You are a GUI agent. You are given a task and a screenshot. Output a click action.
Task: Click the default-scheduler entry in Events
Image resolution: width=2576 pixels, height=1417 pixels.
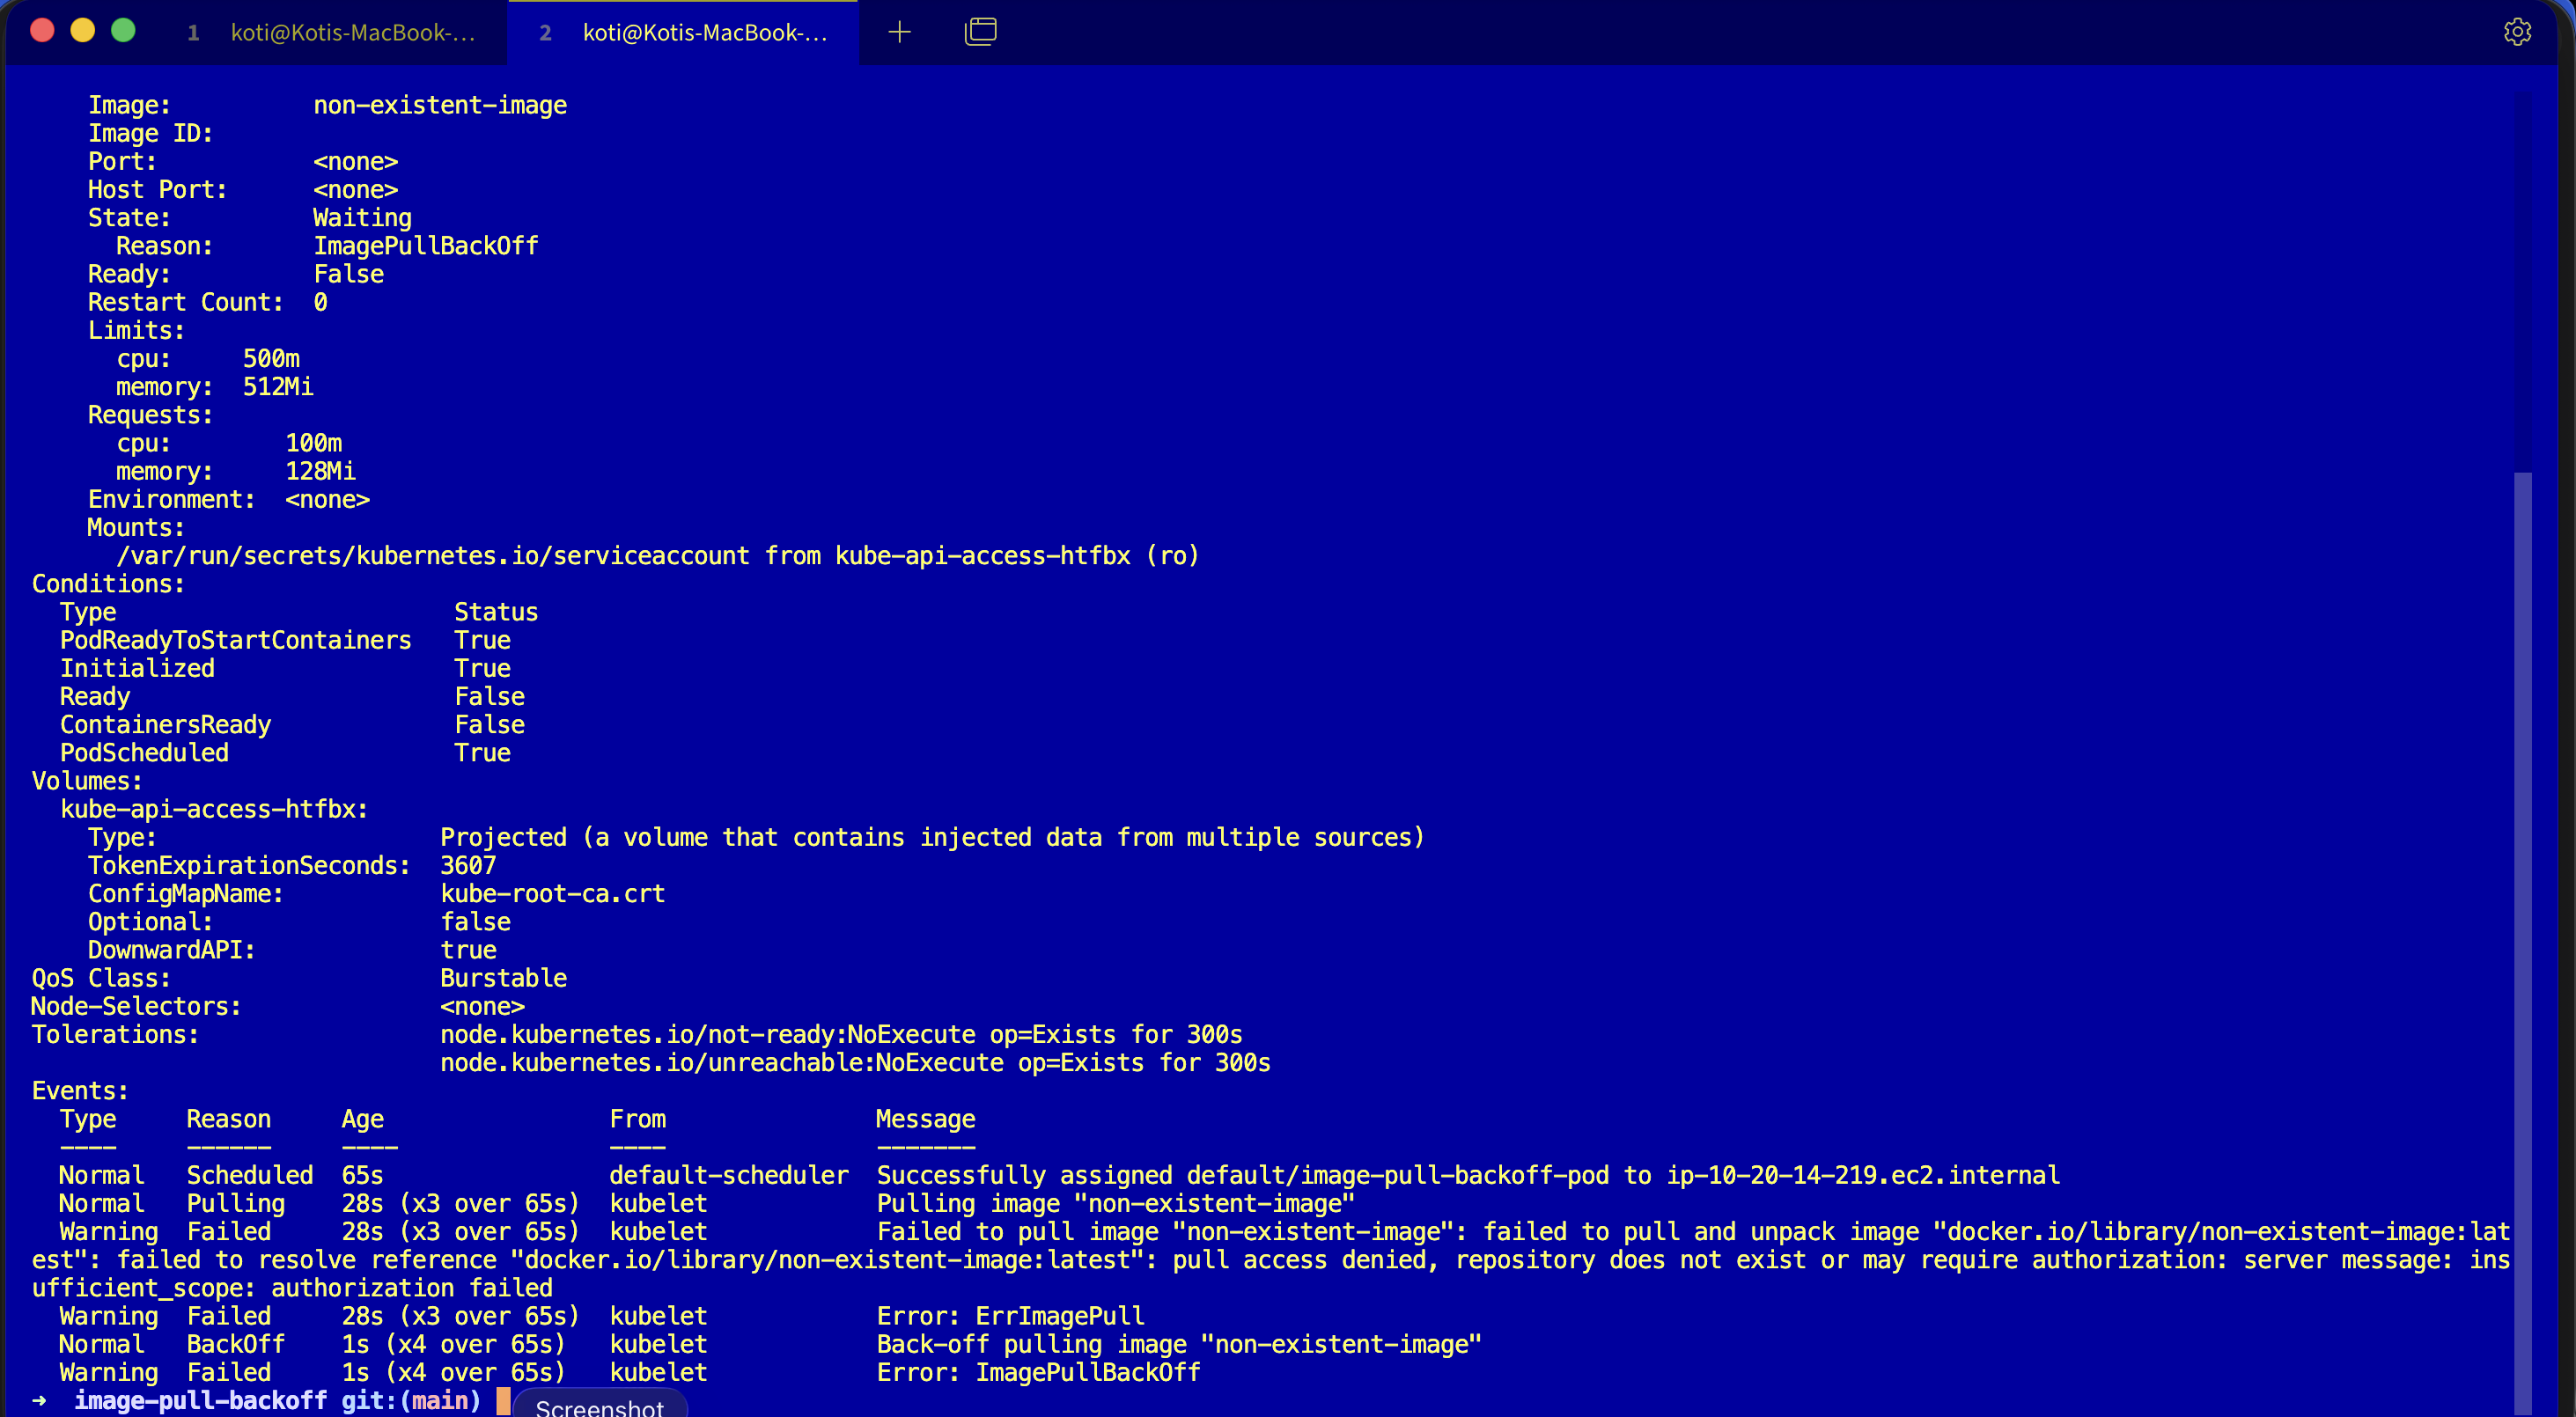point(728,1174)
